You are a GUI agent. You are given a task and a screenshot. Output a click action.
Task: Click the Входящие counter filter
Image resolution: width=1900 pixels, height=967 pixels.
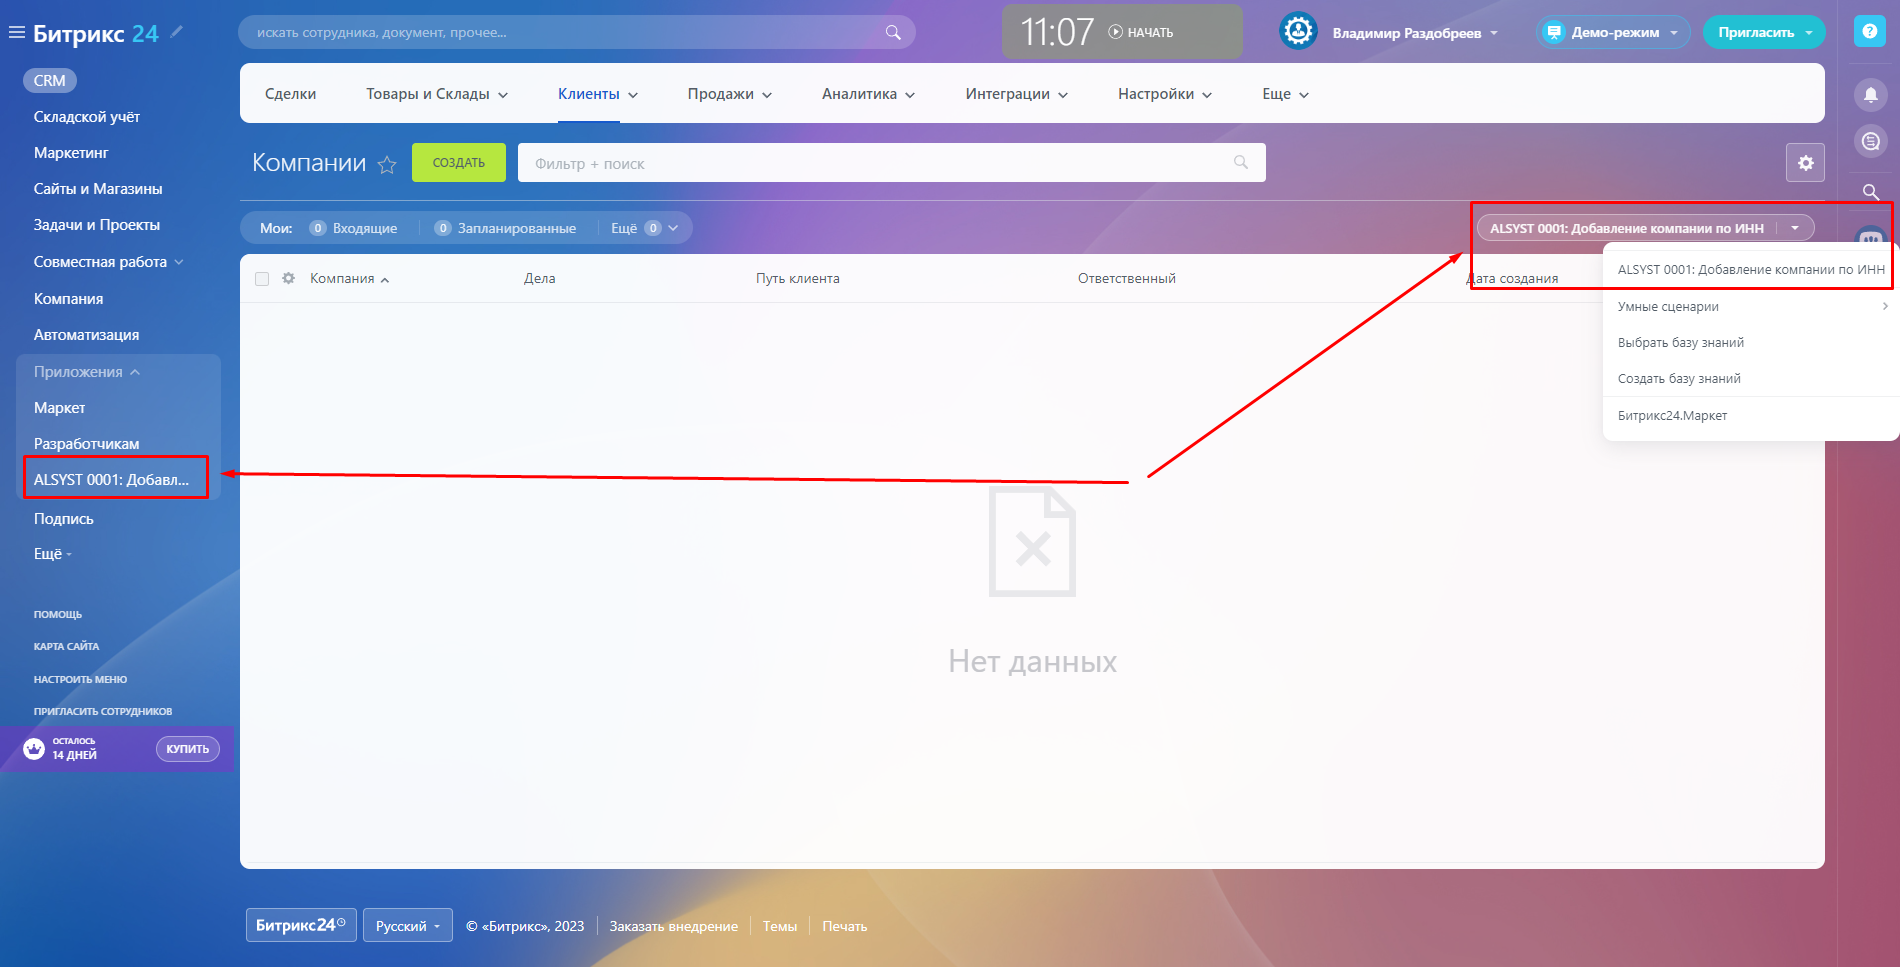pos(353,228)
